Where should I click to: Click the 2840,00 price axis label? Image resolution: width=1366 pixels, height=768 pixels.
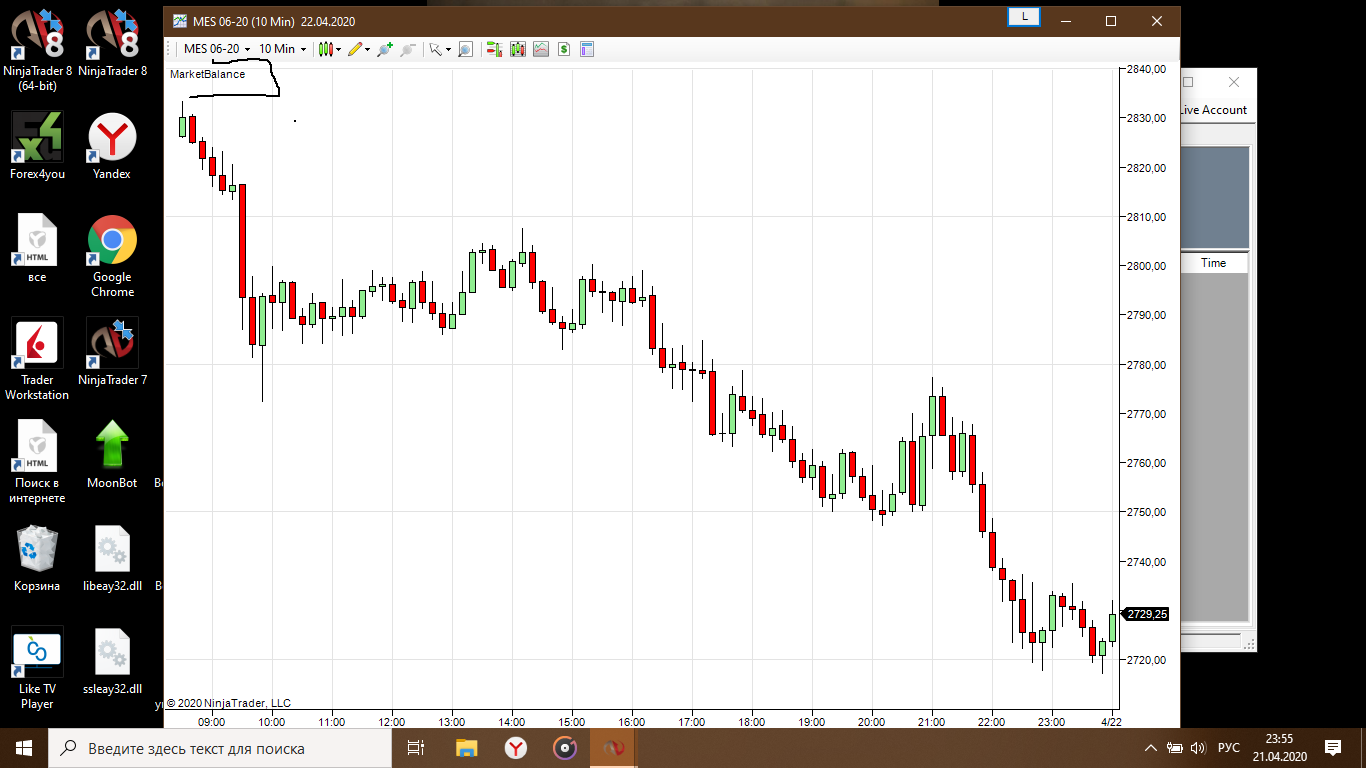coord(1146,70)
